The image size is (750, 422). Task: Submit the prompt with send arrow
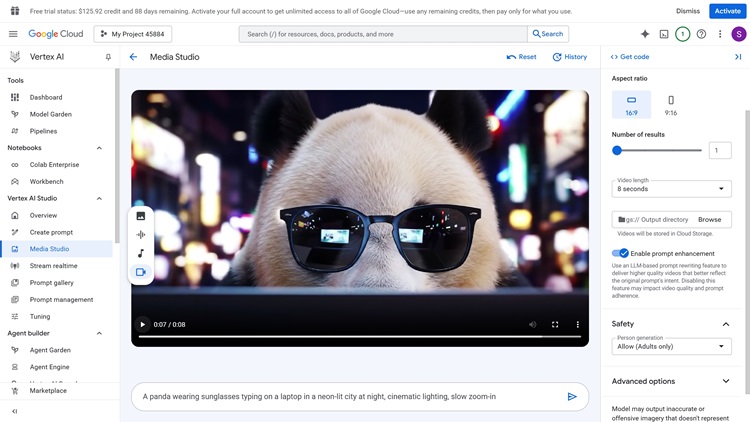coord(572,397)
